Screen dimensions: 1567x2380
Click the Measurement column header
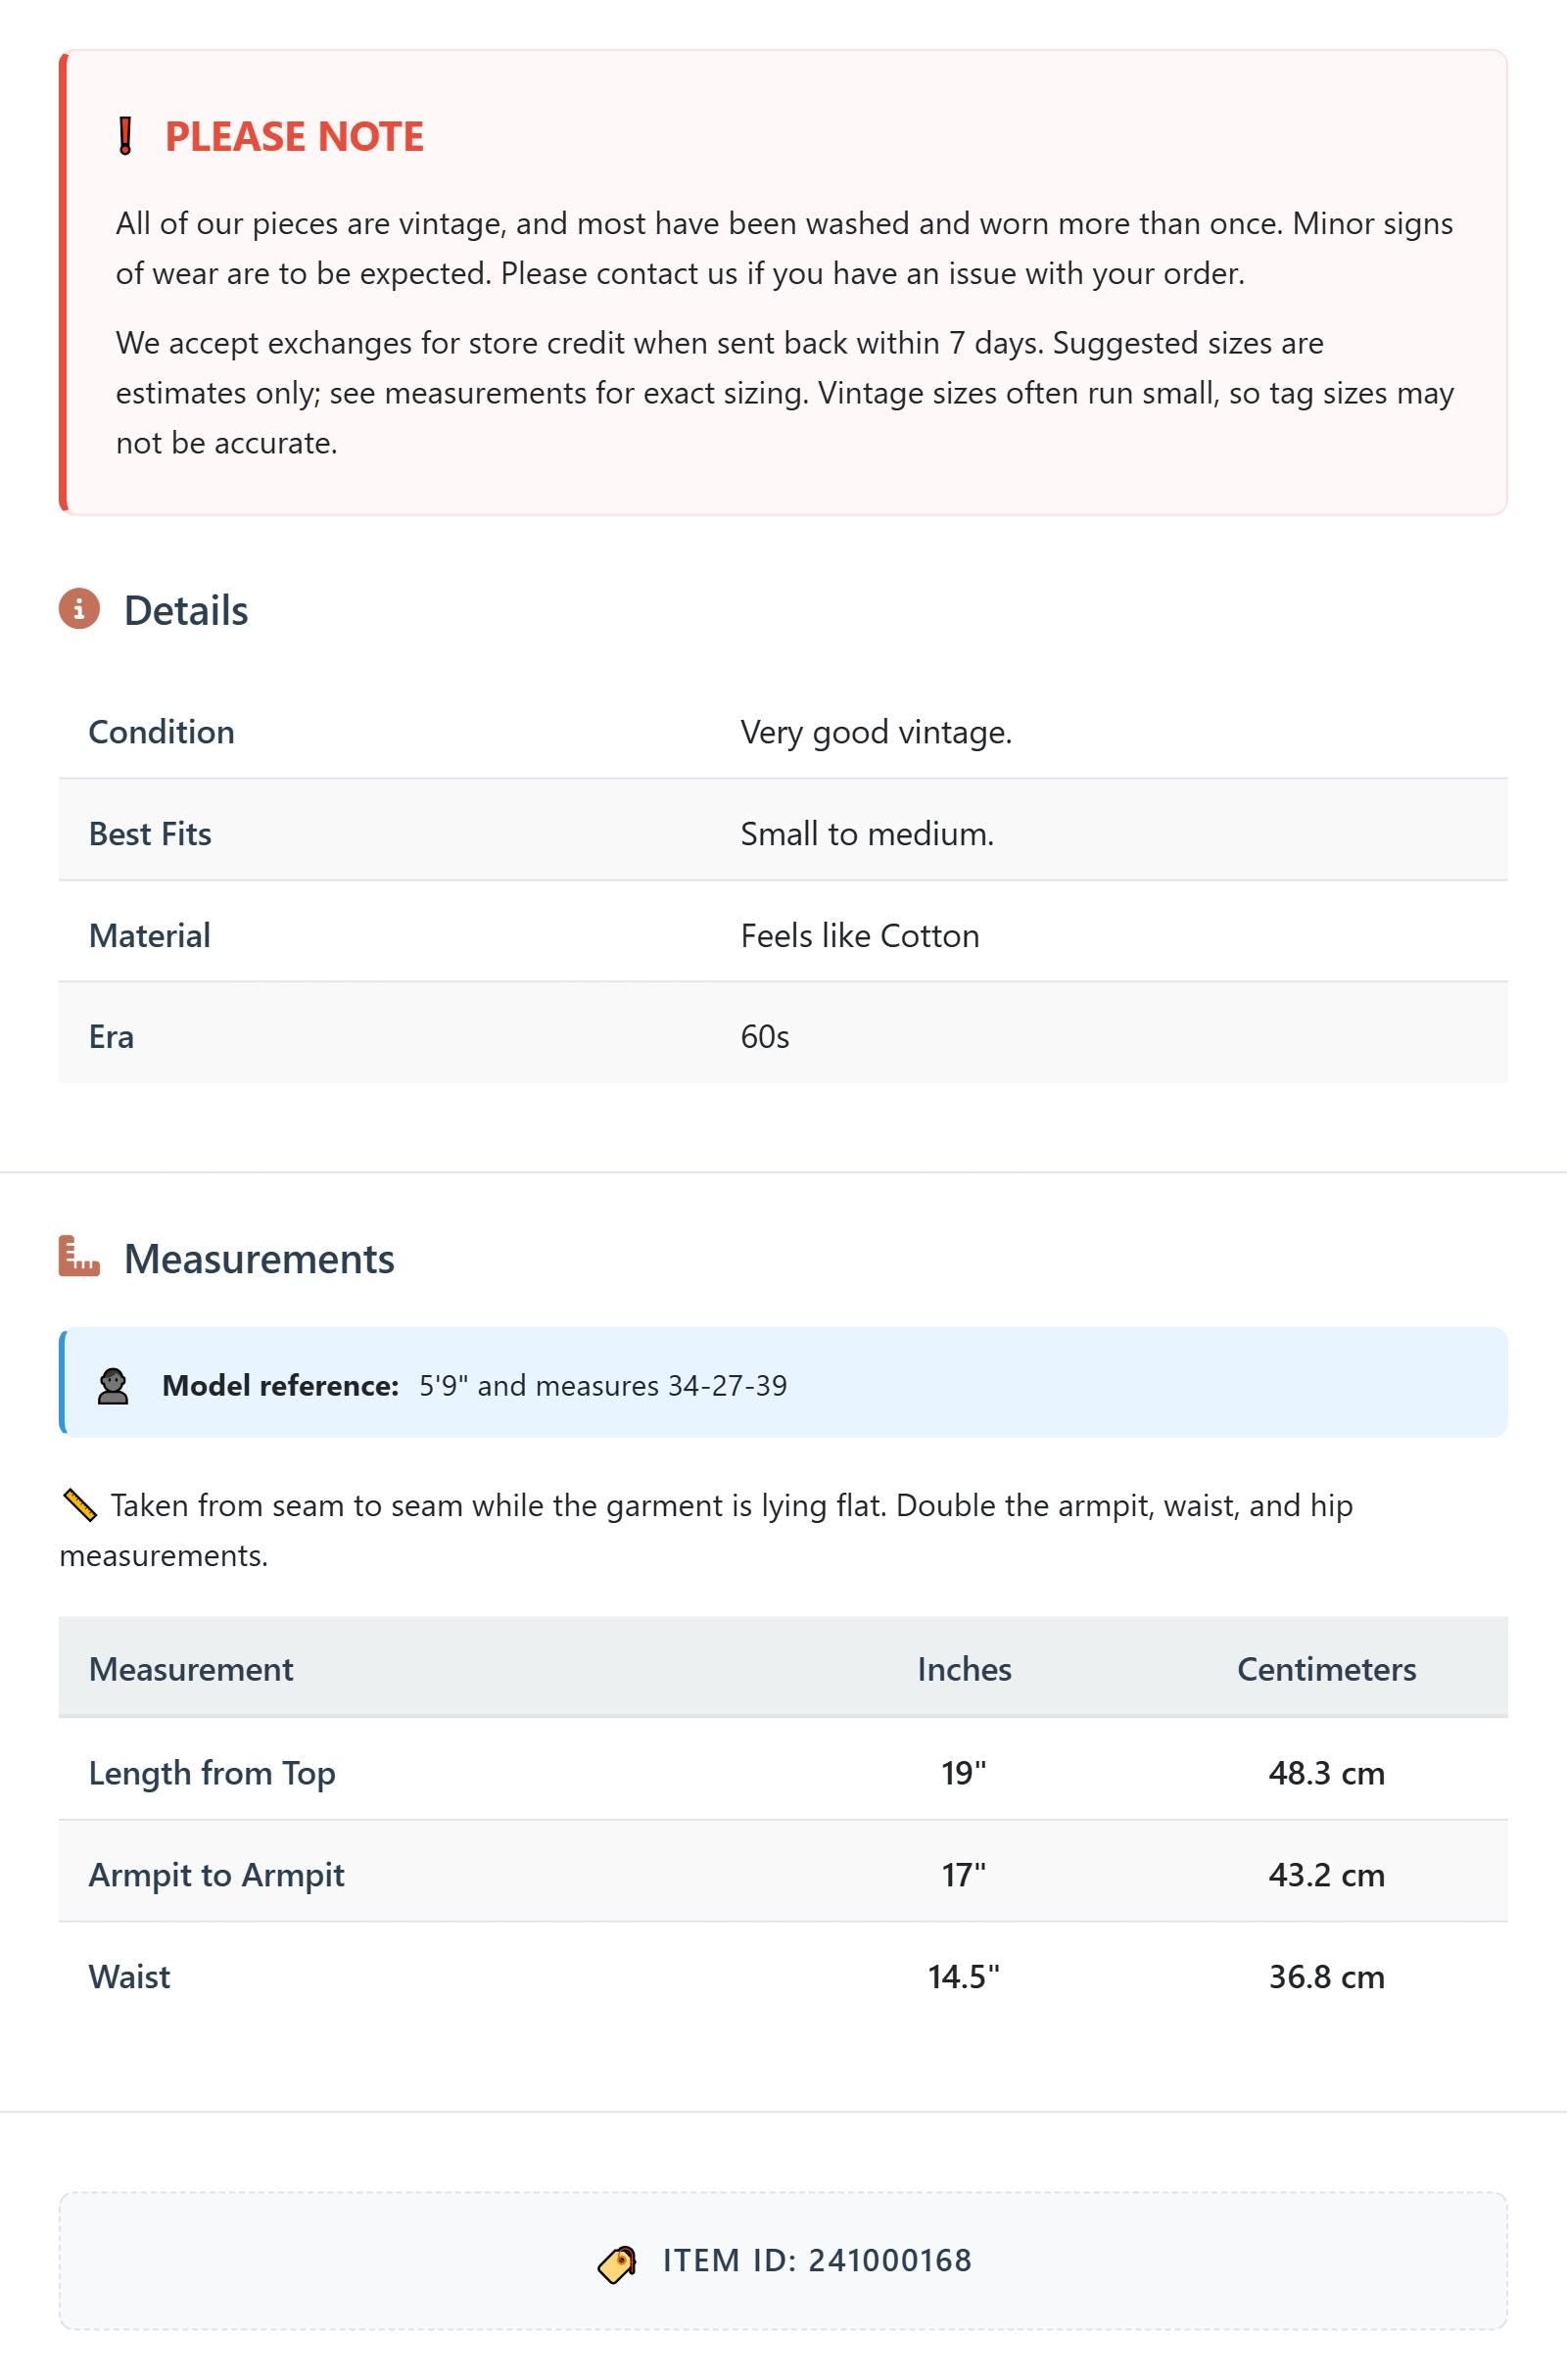click(x=191, y=1669)
